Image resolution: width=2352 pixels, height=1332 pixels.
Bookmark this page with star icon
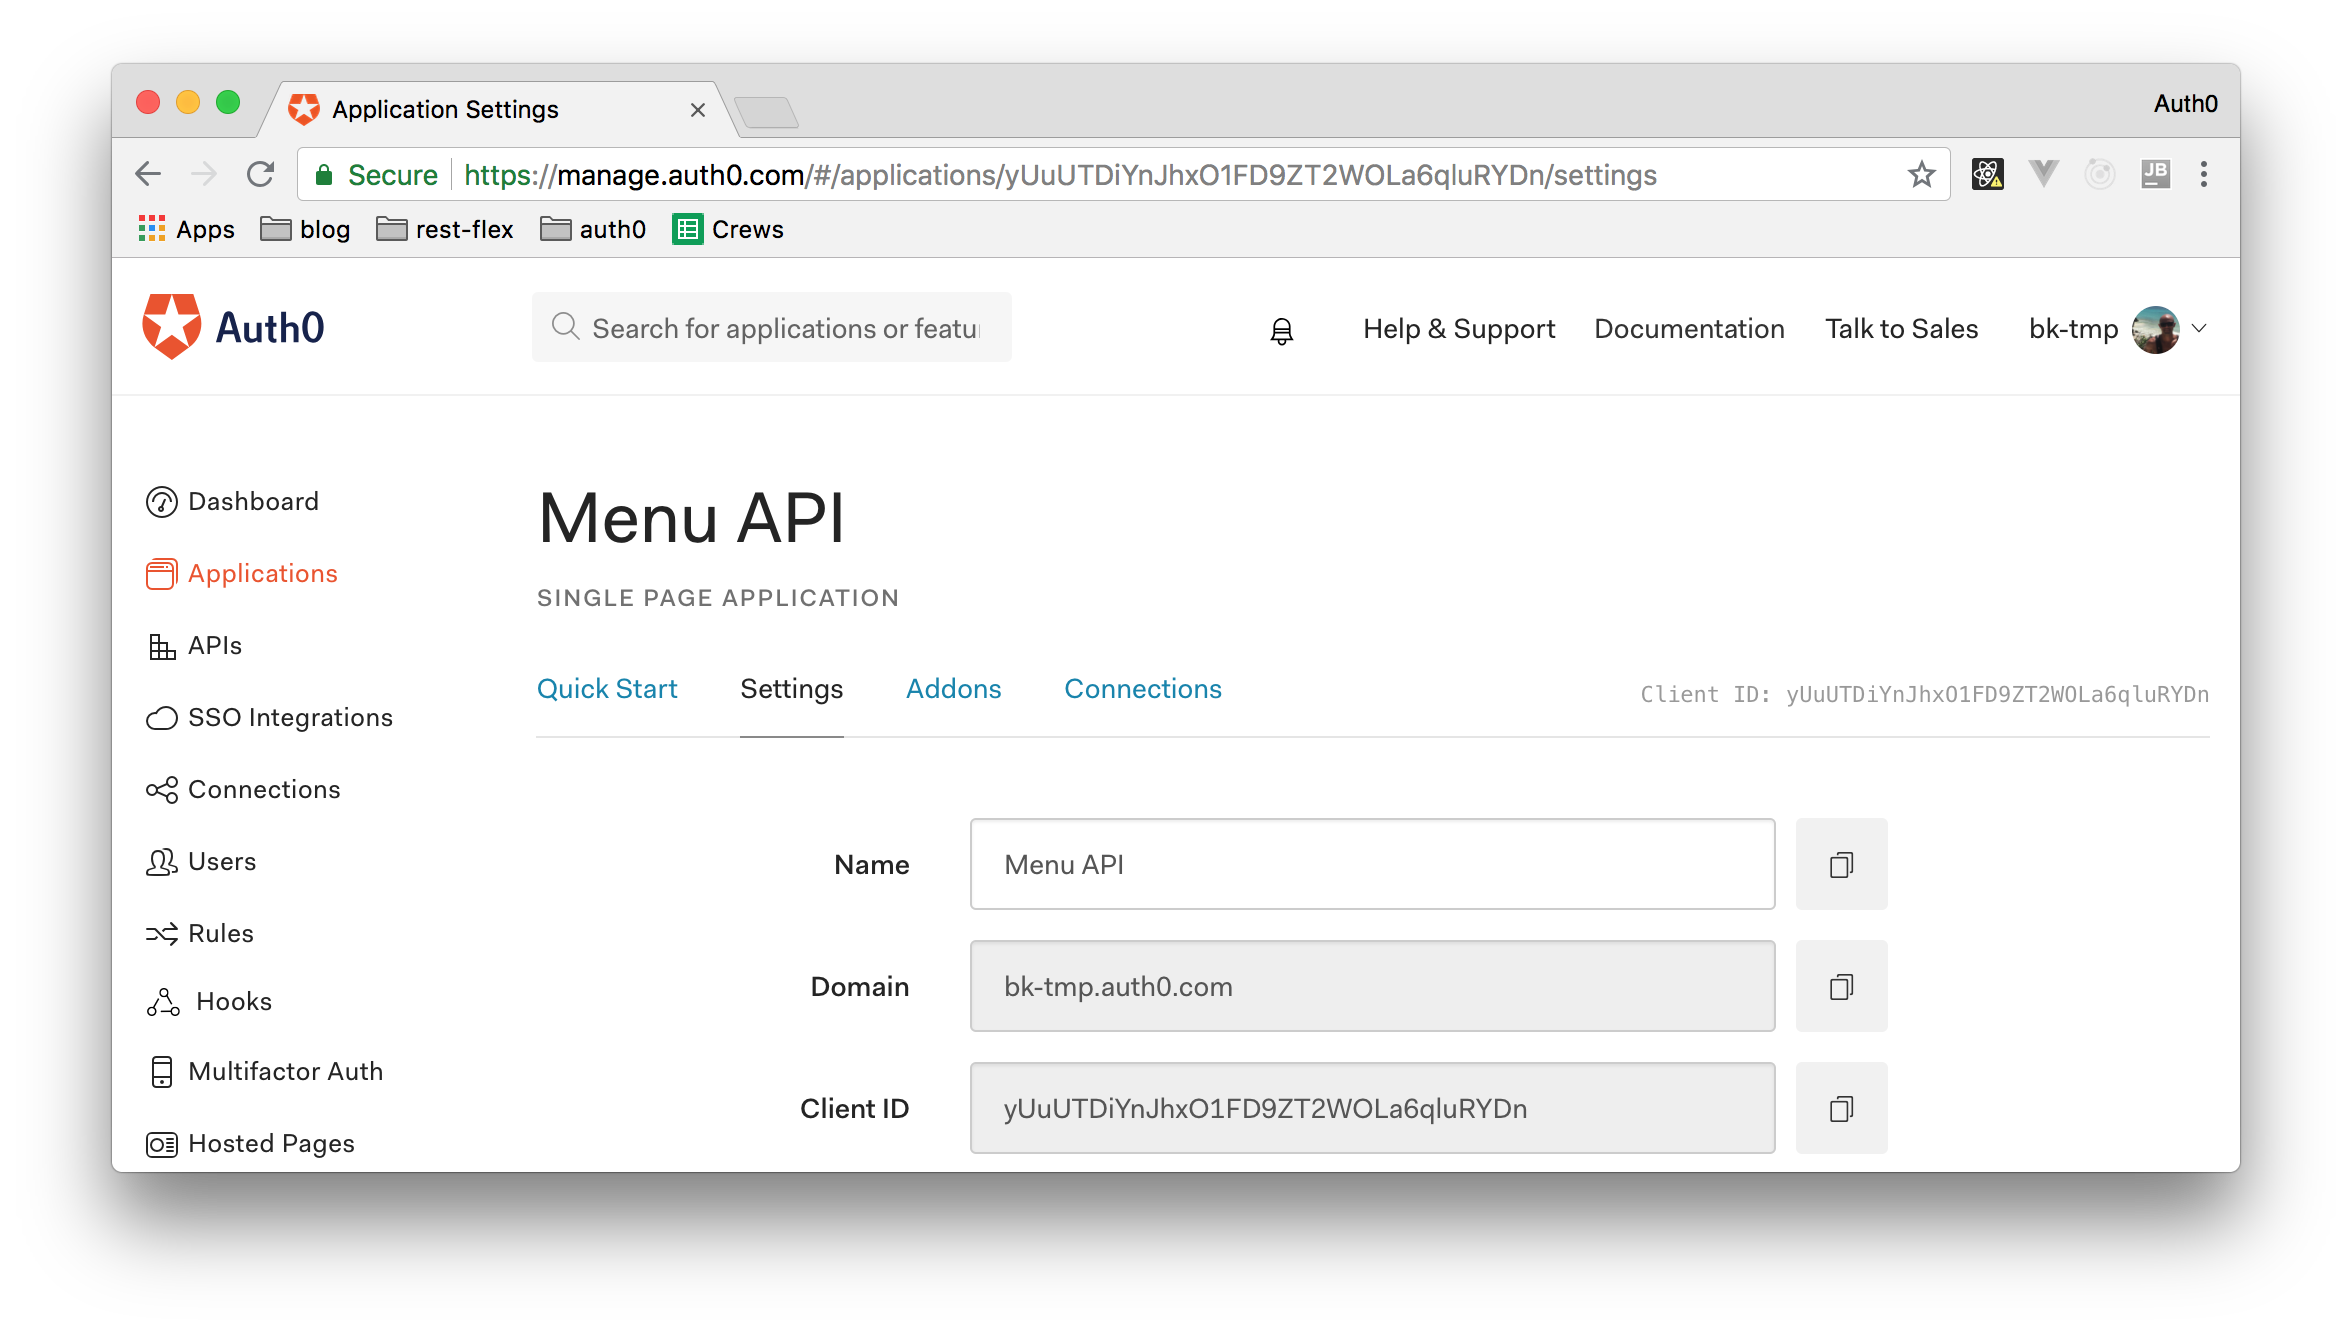[x=1921, y=175]
